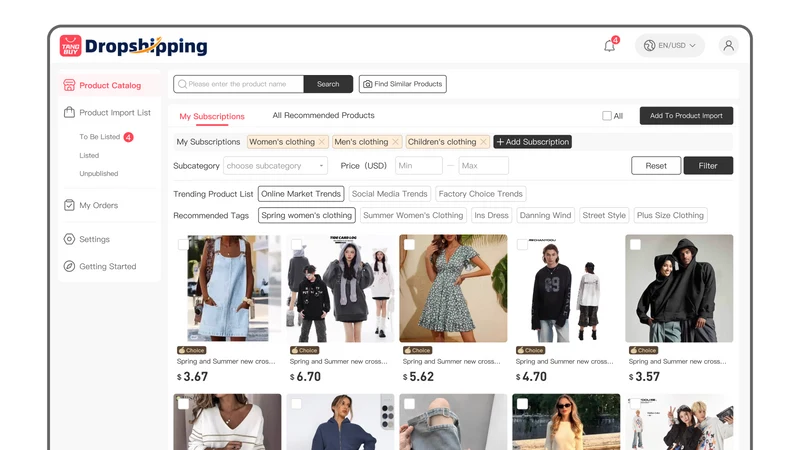
Task: Open the black hoodie couple thumbnail
Action: click(679, 288)
